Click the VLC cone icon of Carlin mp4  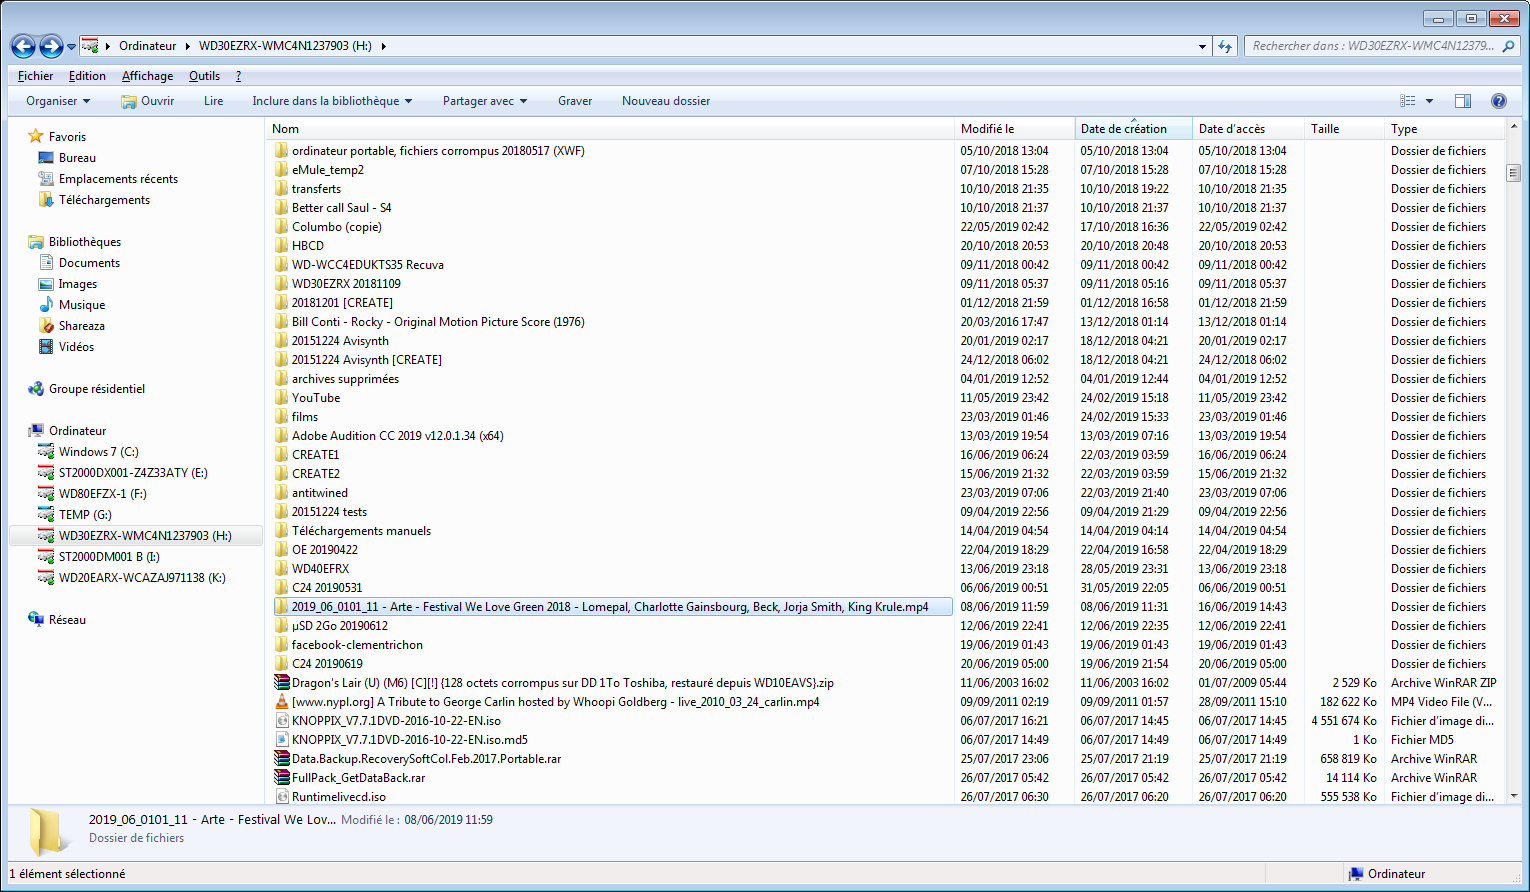click(x=282, y=702)
